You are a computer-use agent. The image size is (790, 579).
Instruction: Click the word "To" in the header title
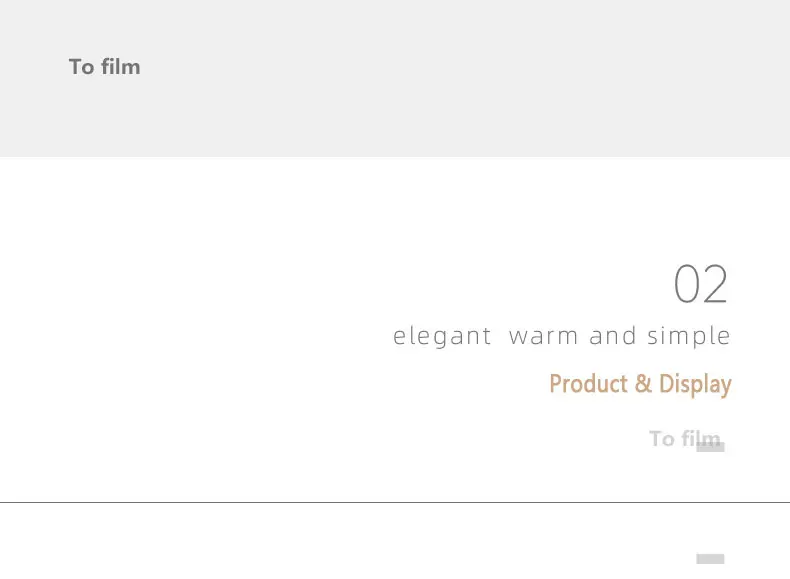(82, 67)
